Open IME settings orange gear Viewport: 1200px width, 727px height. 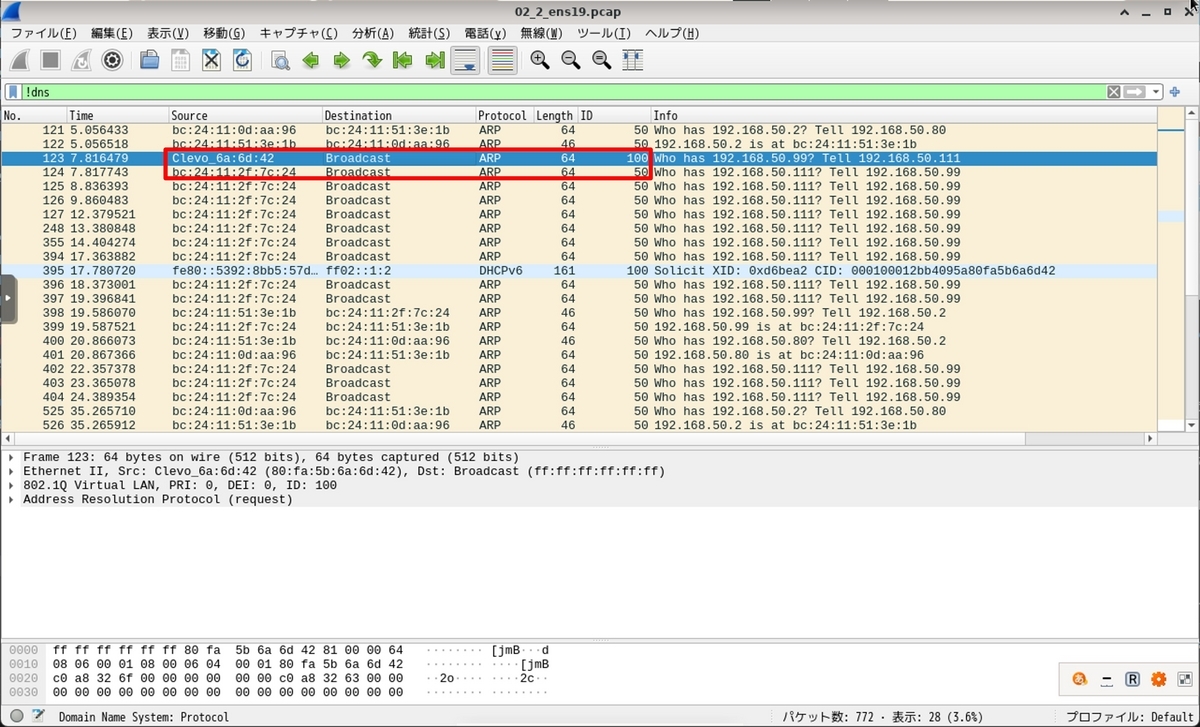click(x=1159, y=679)
